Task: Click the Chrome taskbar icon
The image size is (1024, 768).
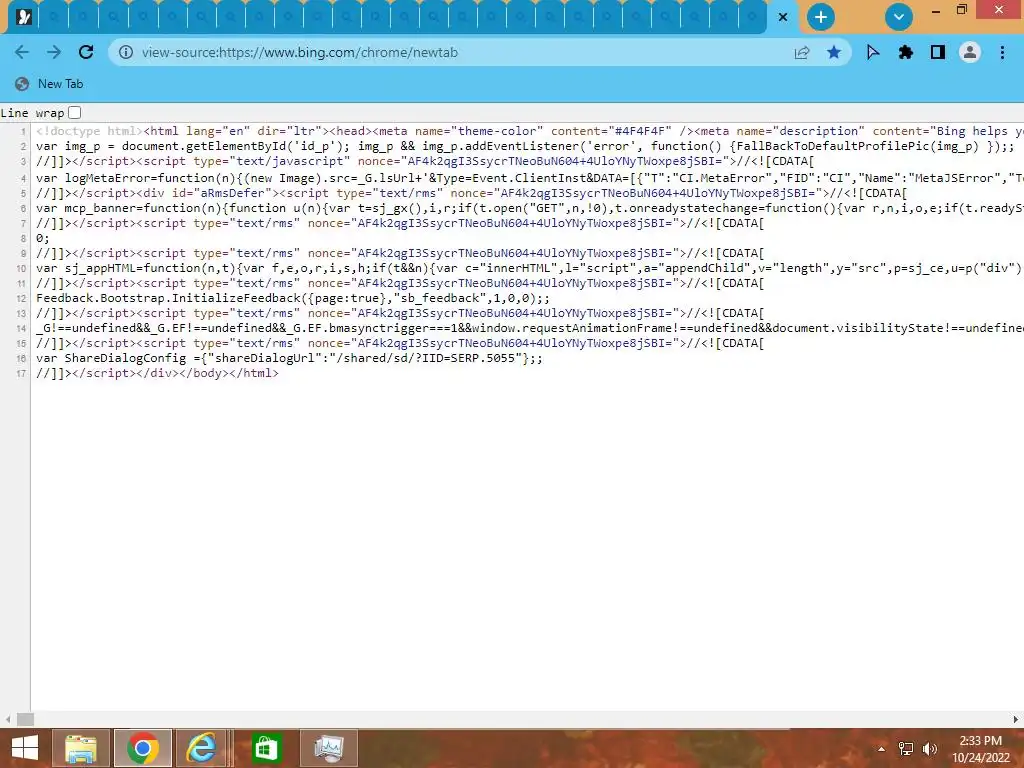Action: coord(143,748)
